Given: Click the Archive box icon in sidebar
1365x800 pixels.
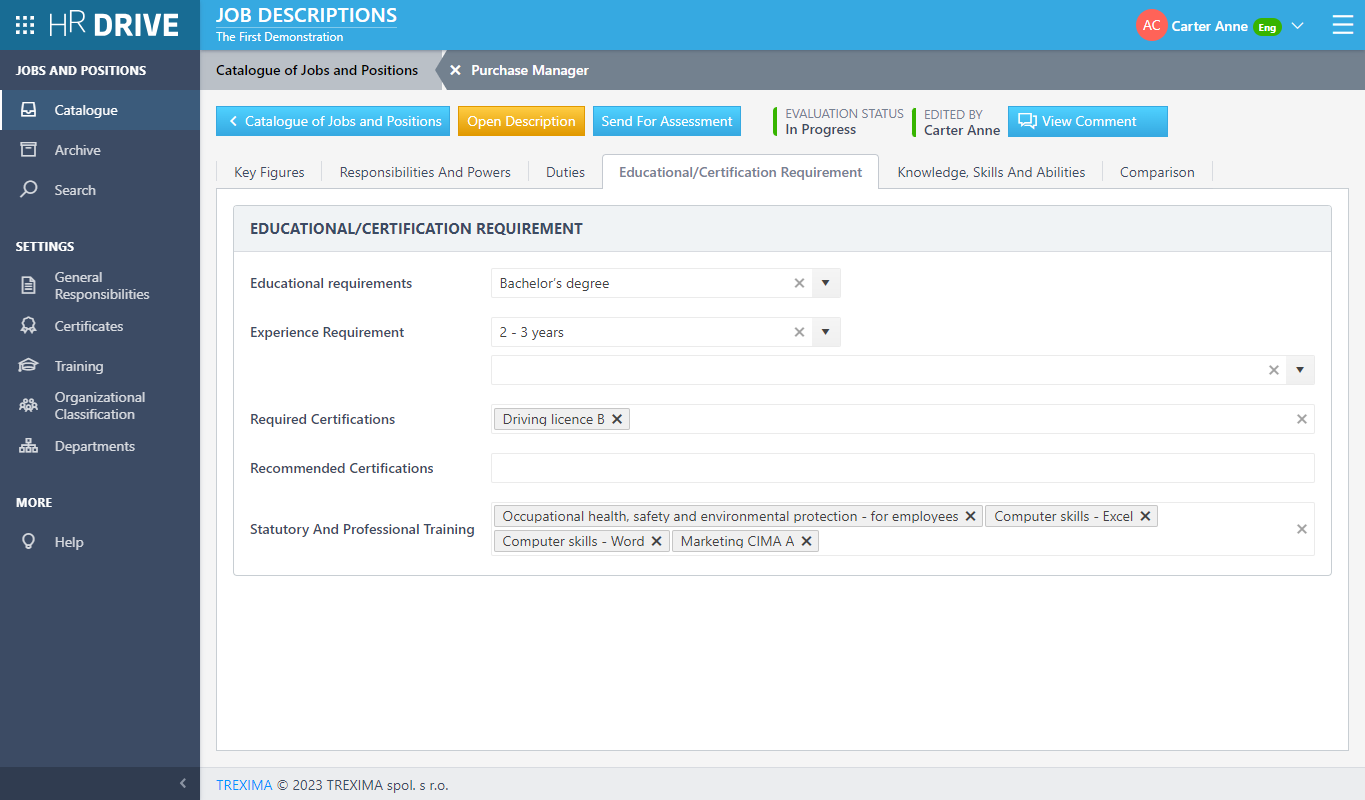Looking at the screenshot, I should point(29,150).
